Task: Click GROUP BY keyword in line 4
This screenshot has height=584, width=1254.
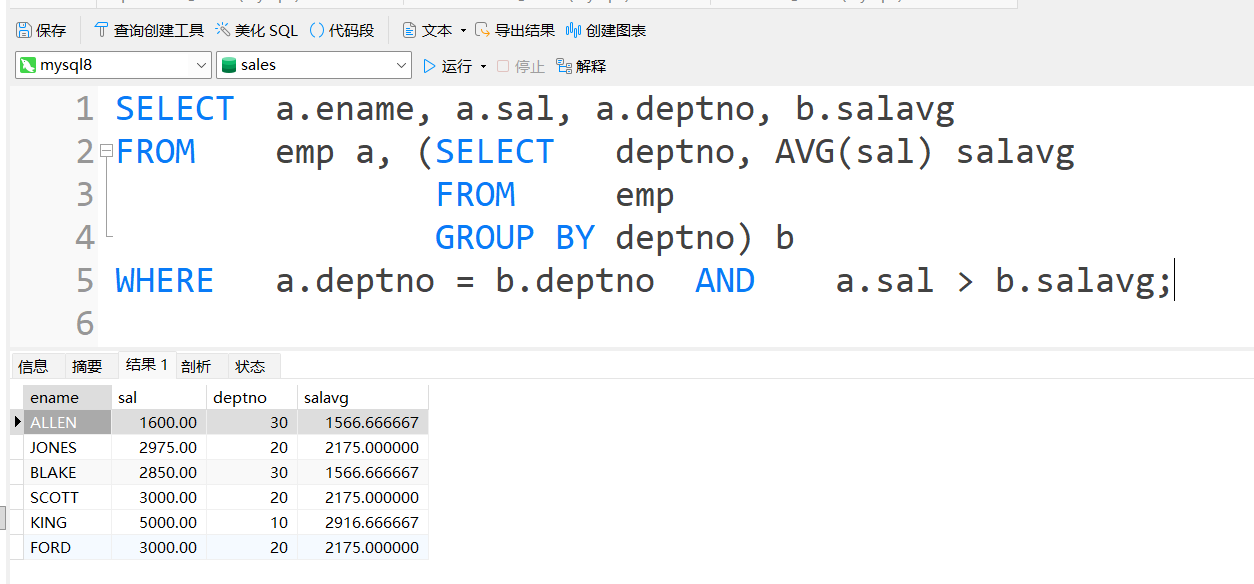Action: (515, 237)
